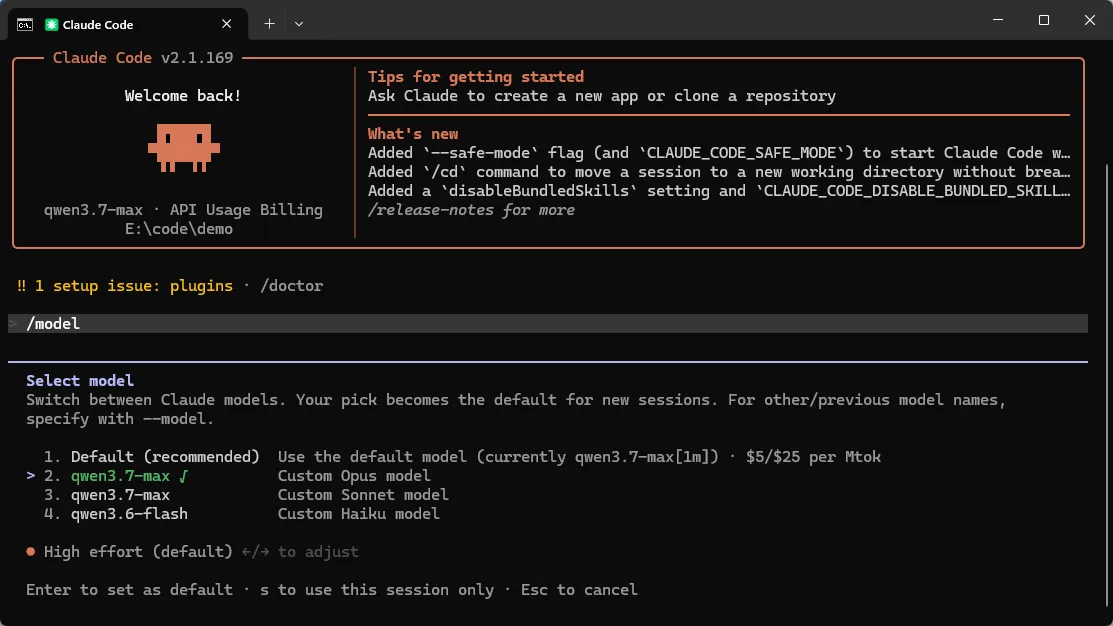Click the /doctor command link
This screenshot has width=1113, height=626.
click(x=292, y=285)
